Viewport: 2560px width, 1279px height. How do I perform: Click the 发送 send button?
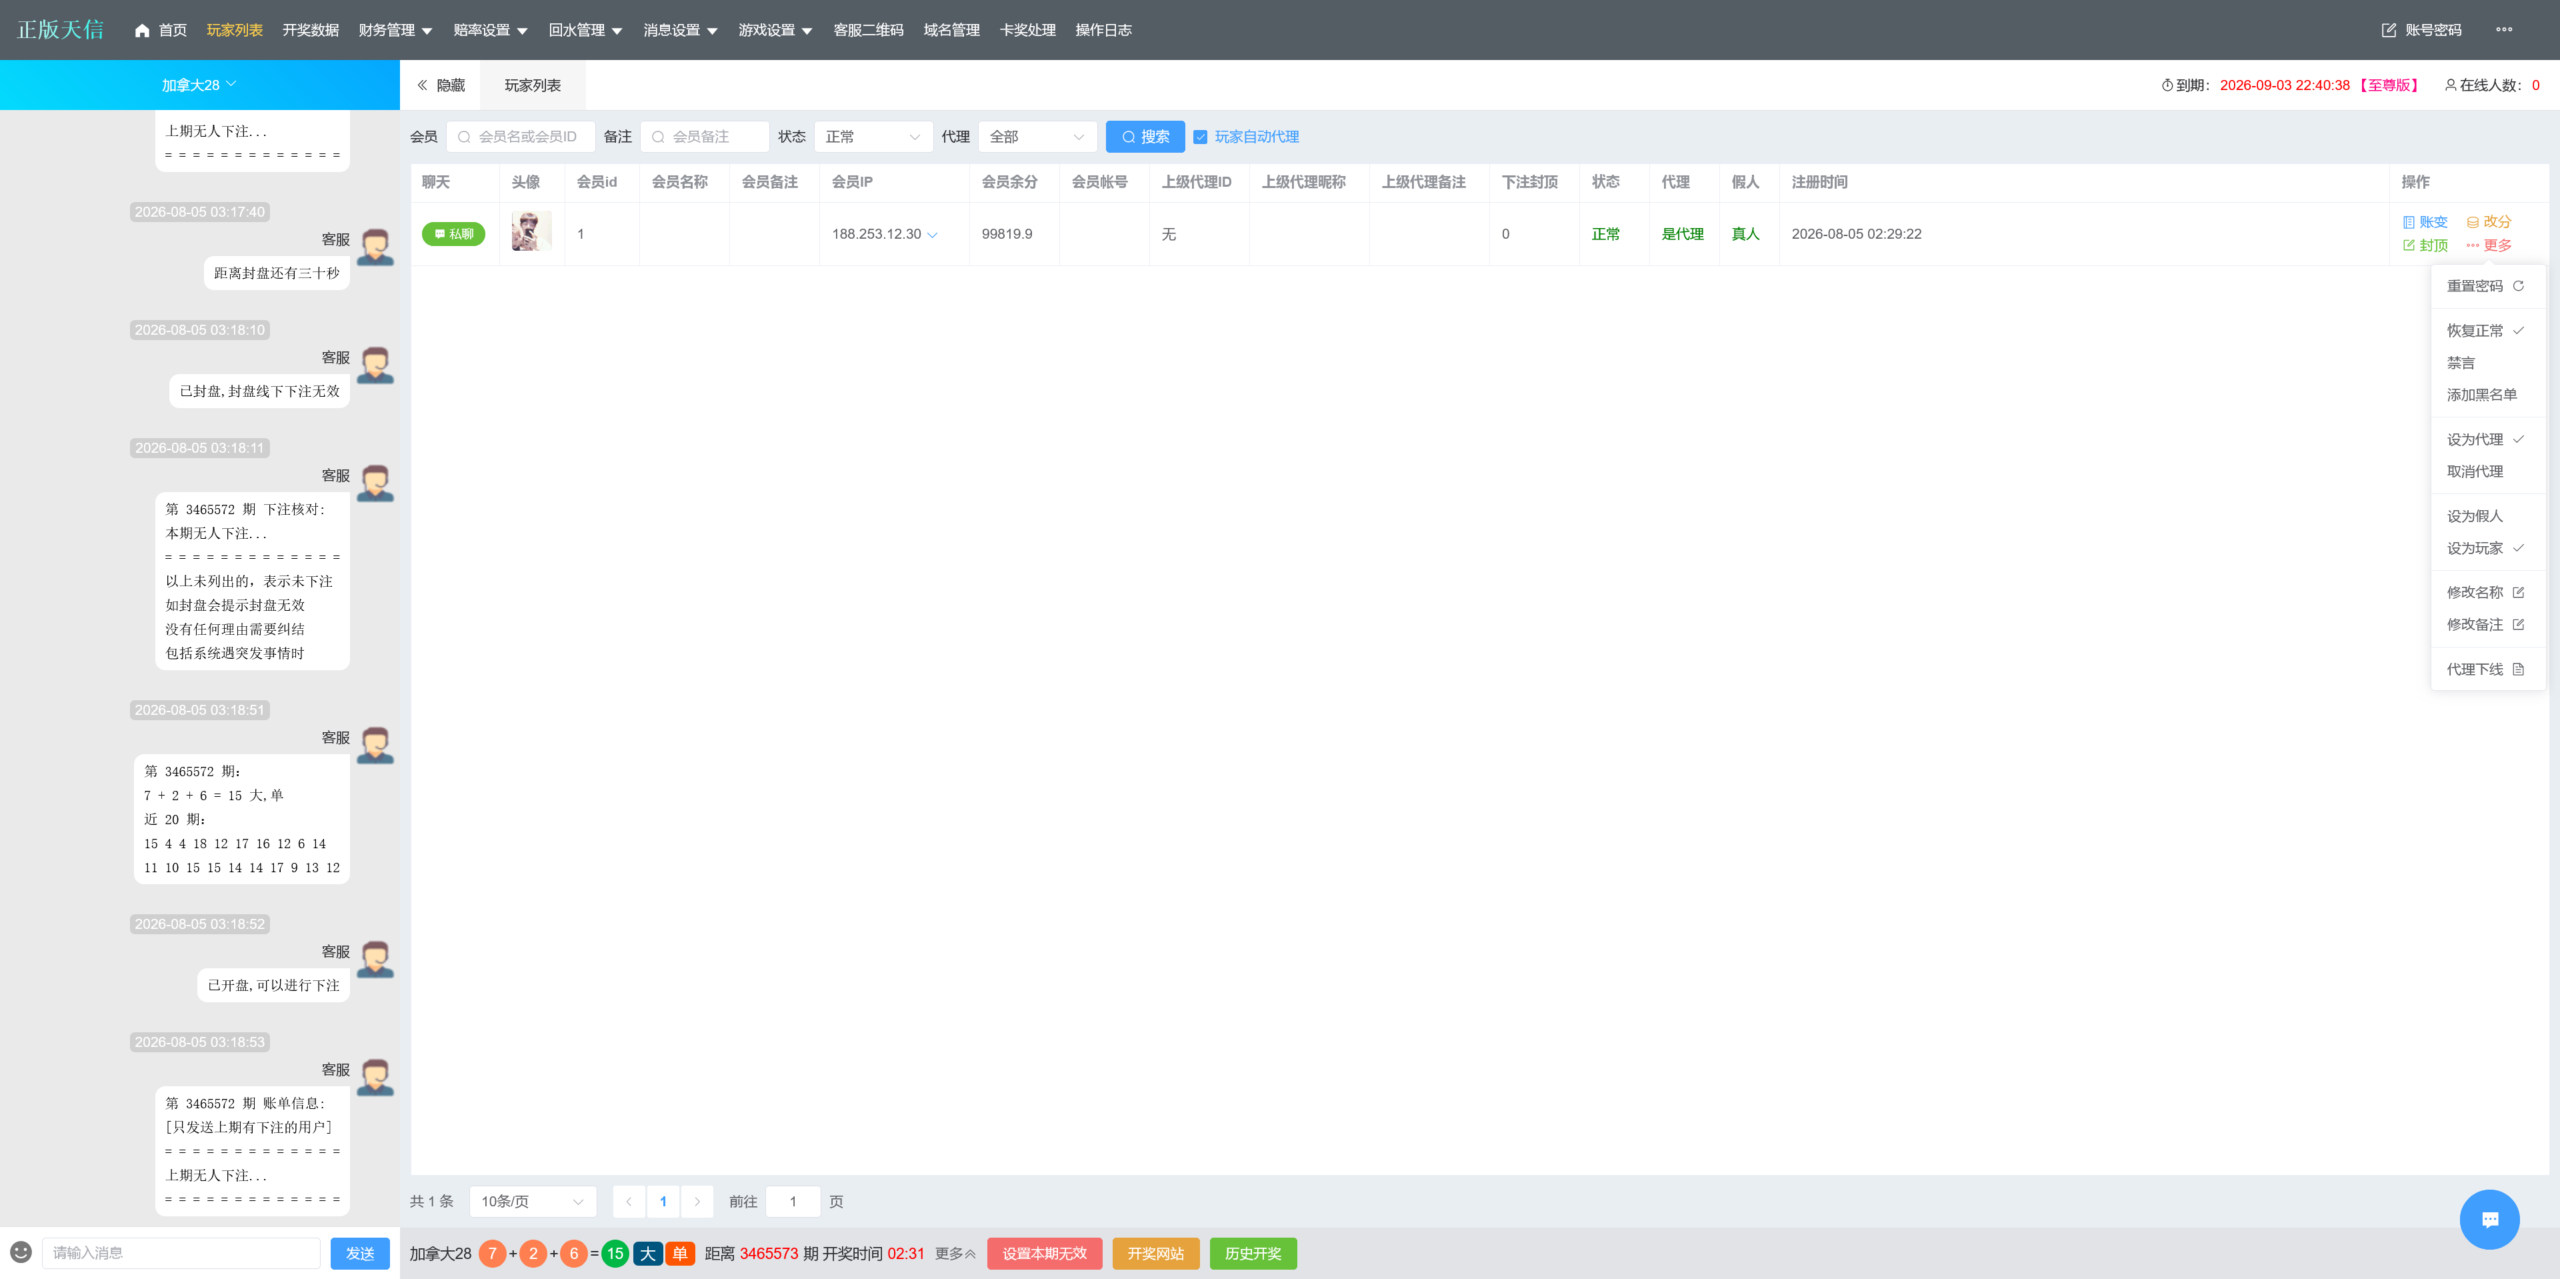pyautogui.click(x=360, y=1253)
